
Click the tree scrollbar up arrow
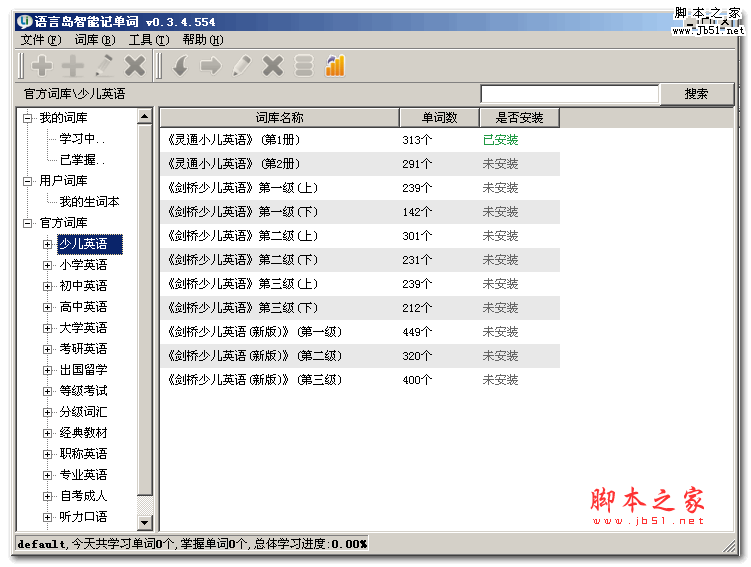coord(145,116)
